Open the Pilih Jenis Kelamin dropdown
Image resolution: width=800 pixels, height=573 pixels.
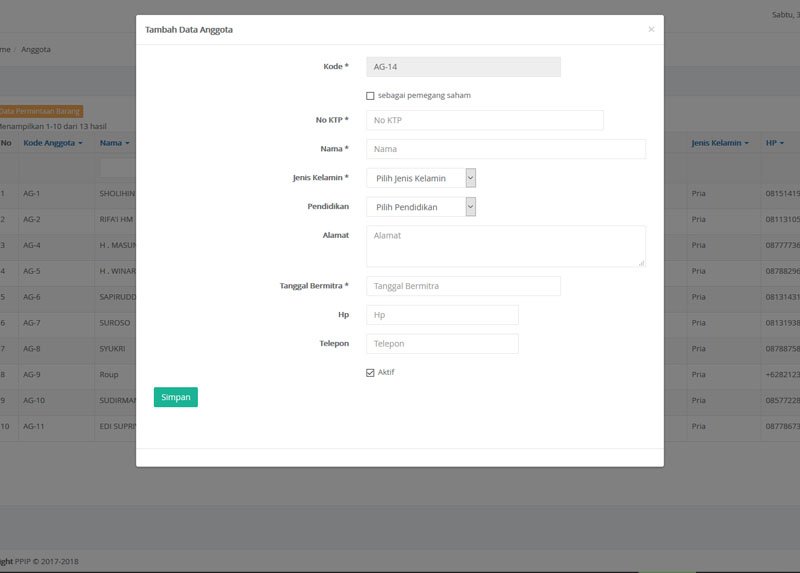click(x=420, y=178)
